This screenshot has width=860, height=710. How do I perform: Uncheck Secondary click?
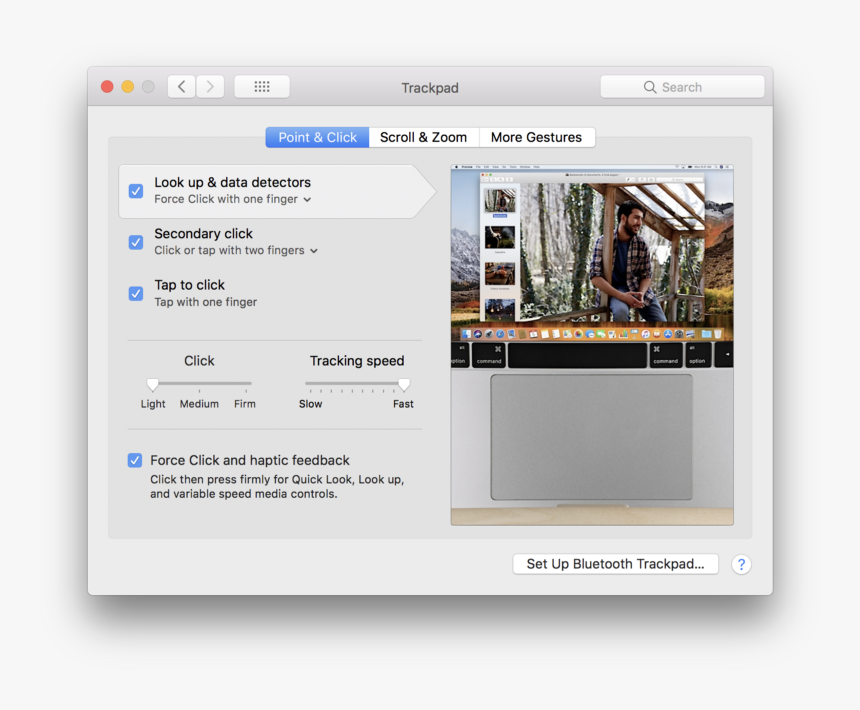[135, 242]
